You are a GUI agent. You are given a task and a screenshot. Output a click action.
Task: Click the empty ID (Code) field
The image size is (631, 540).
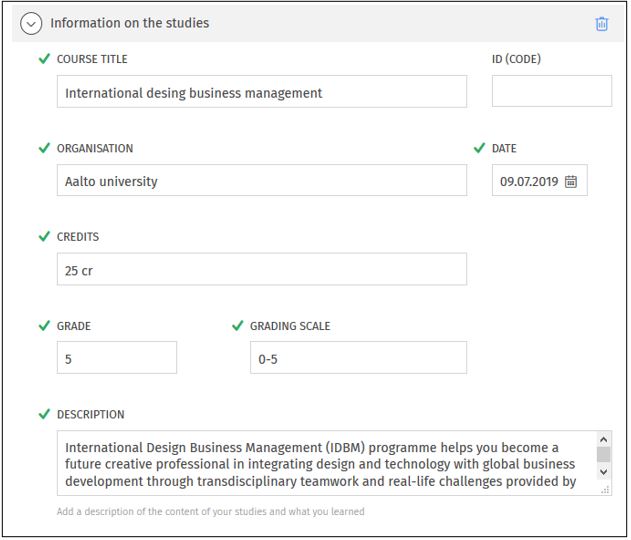pos(551,91)
